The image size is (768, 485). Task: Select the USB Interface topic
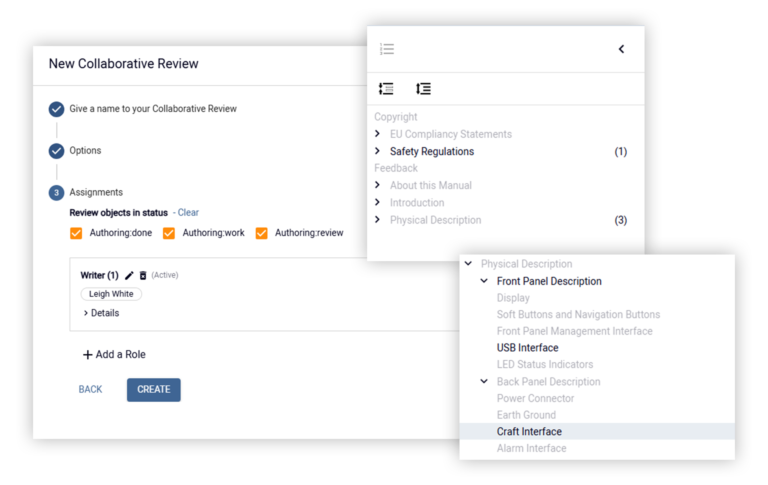[x=528, y=348]
